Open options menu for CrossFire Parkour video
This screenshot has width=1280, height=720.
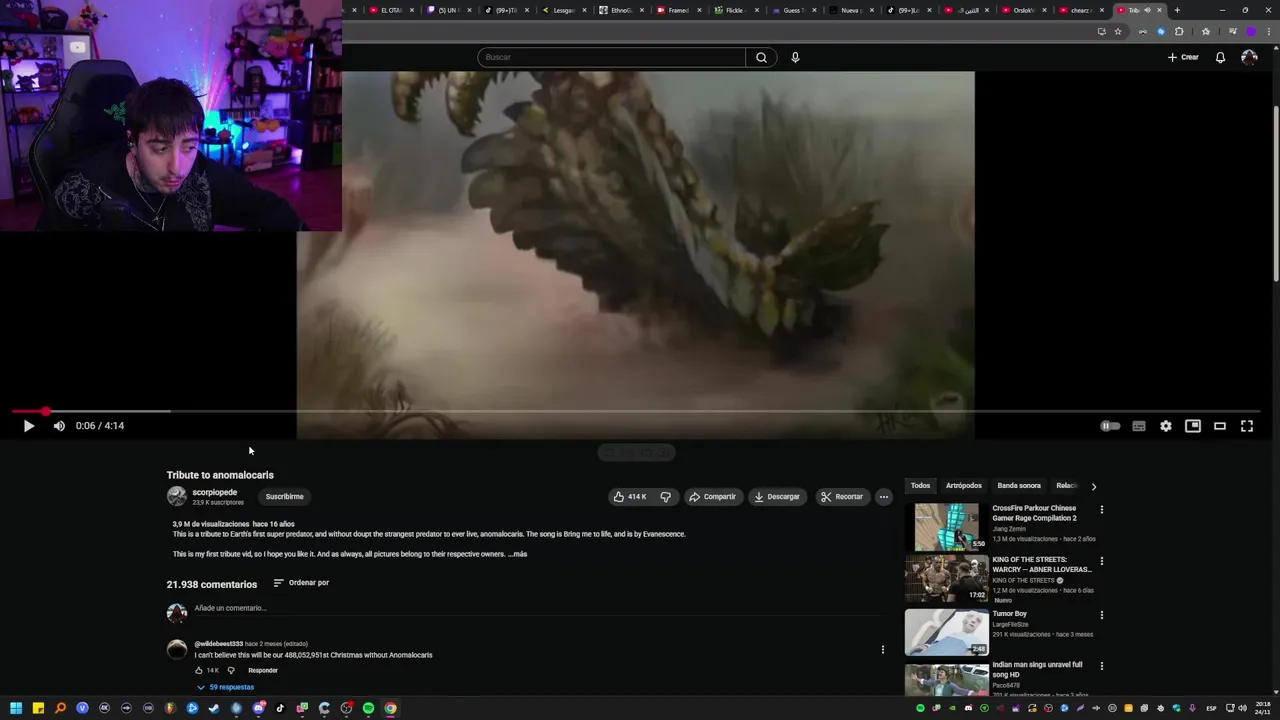pyautogui.click(x=1102, y=510)
